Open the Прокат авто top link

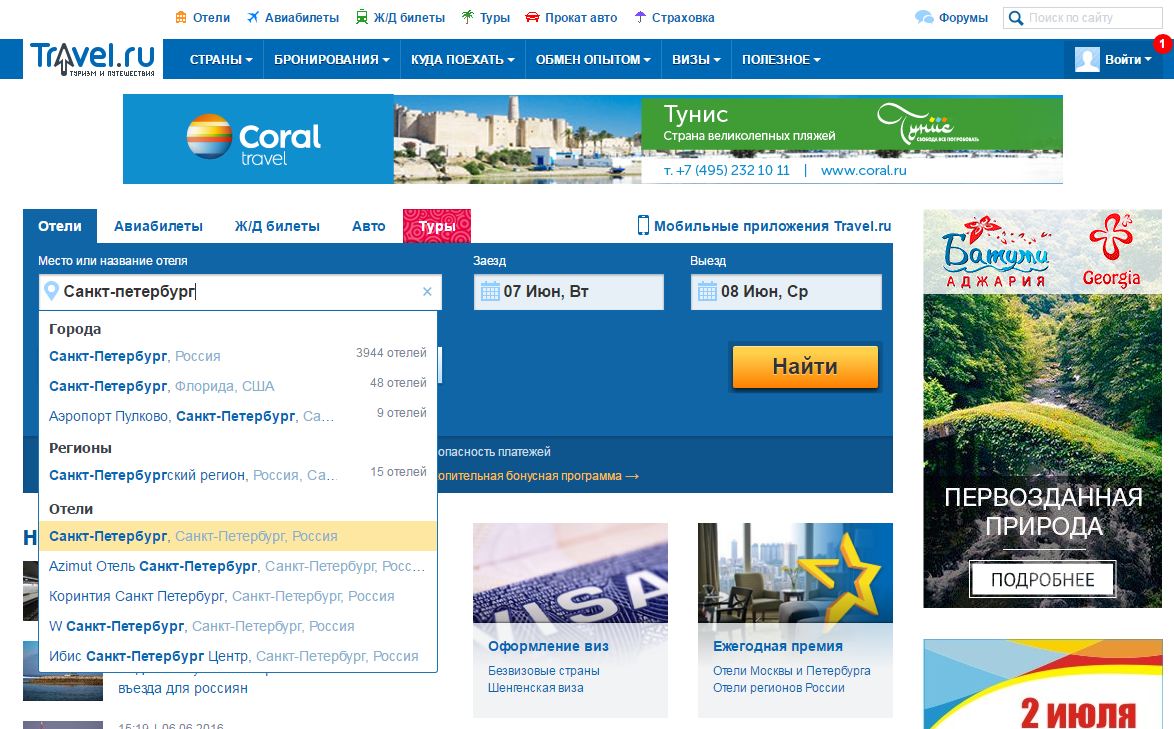click(581, 17)
